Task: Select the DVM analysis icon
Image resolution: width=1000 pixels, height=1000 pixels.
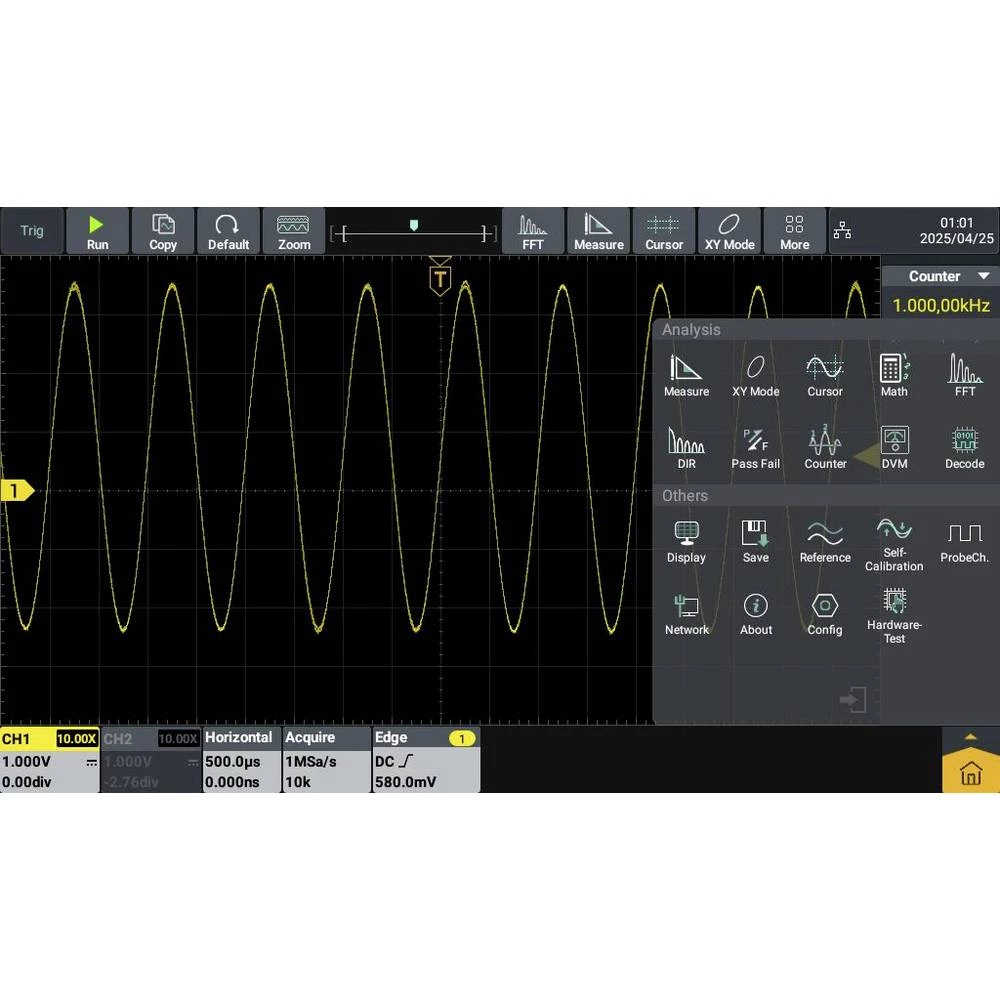Action: point(894,448)
